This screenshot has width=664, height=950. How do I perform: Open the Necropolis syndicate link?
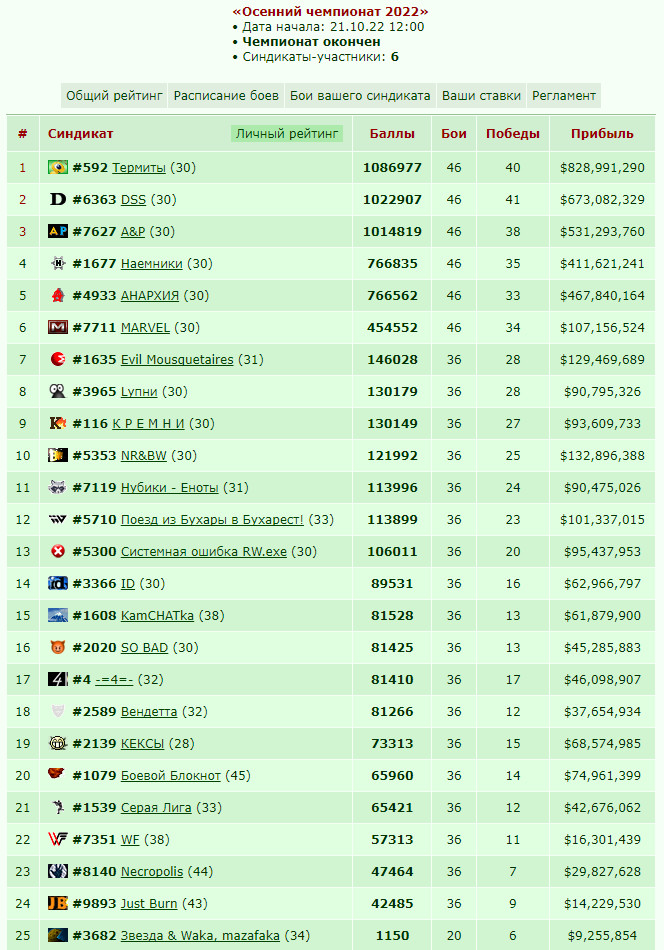click(151, 872)
